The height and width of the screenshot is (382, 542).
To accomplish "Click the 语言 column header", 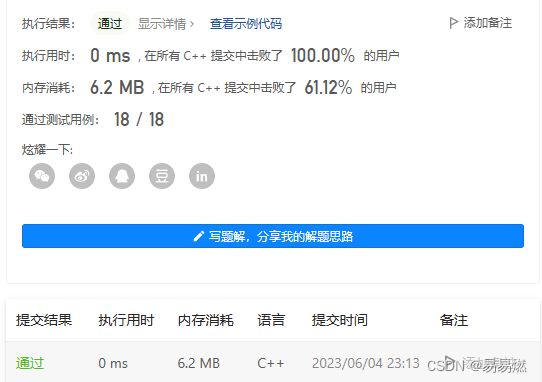I will pyautogui.click(x=271, y=320).
